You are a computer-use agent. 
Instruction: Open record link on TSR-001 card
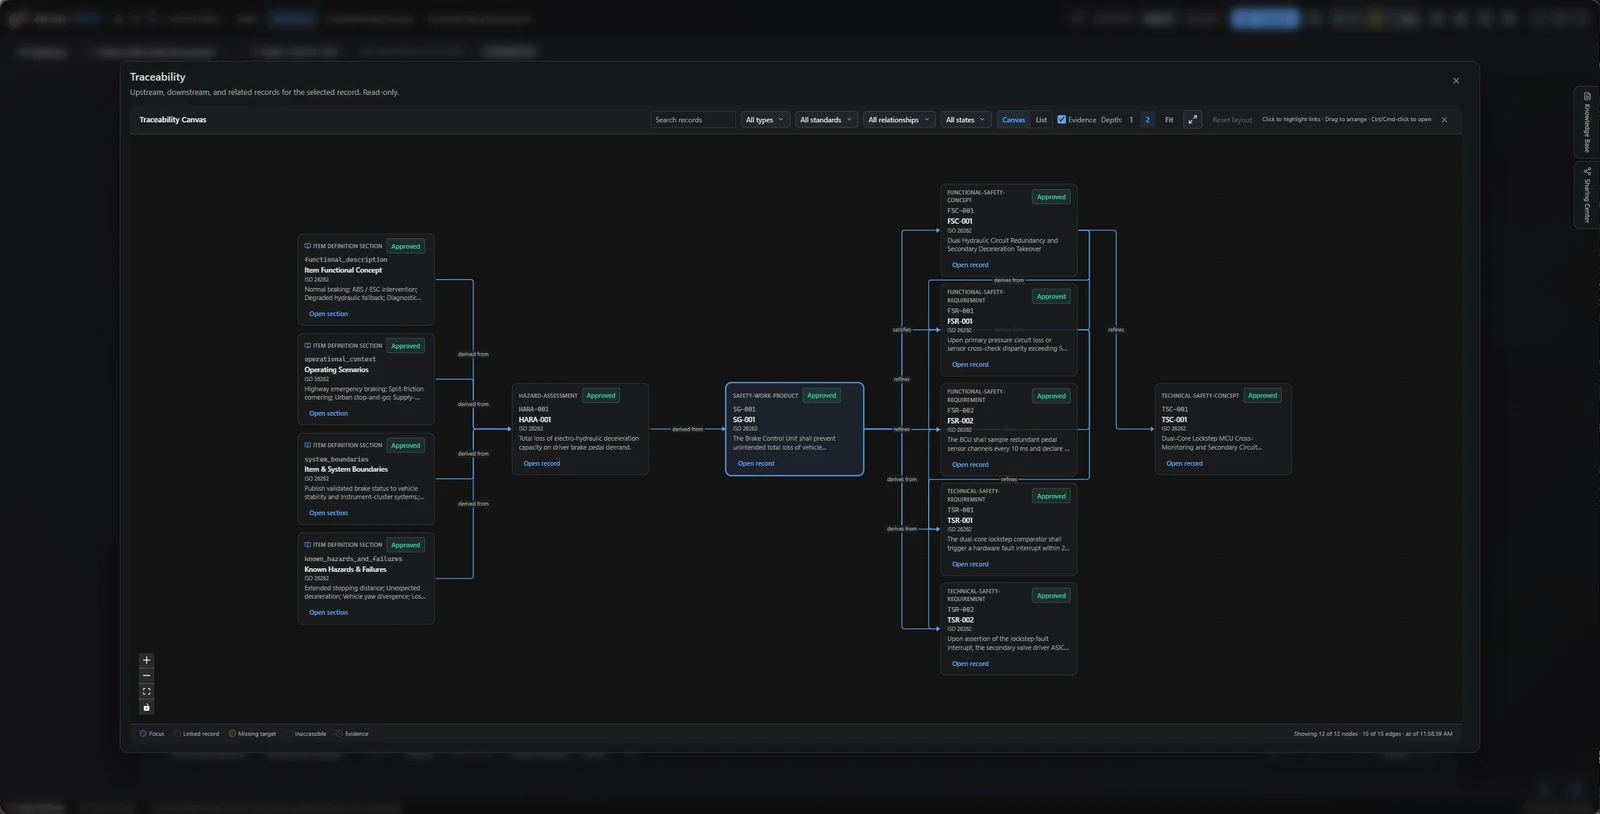970,564
